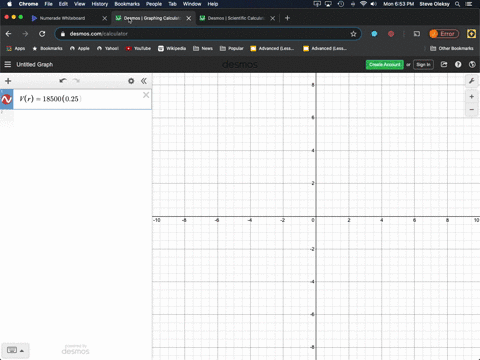480x360 pixels.
Task: Click the add item plus button in expression list
Action: 8,81
